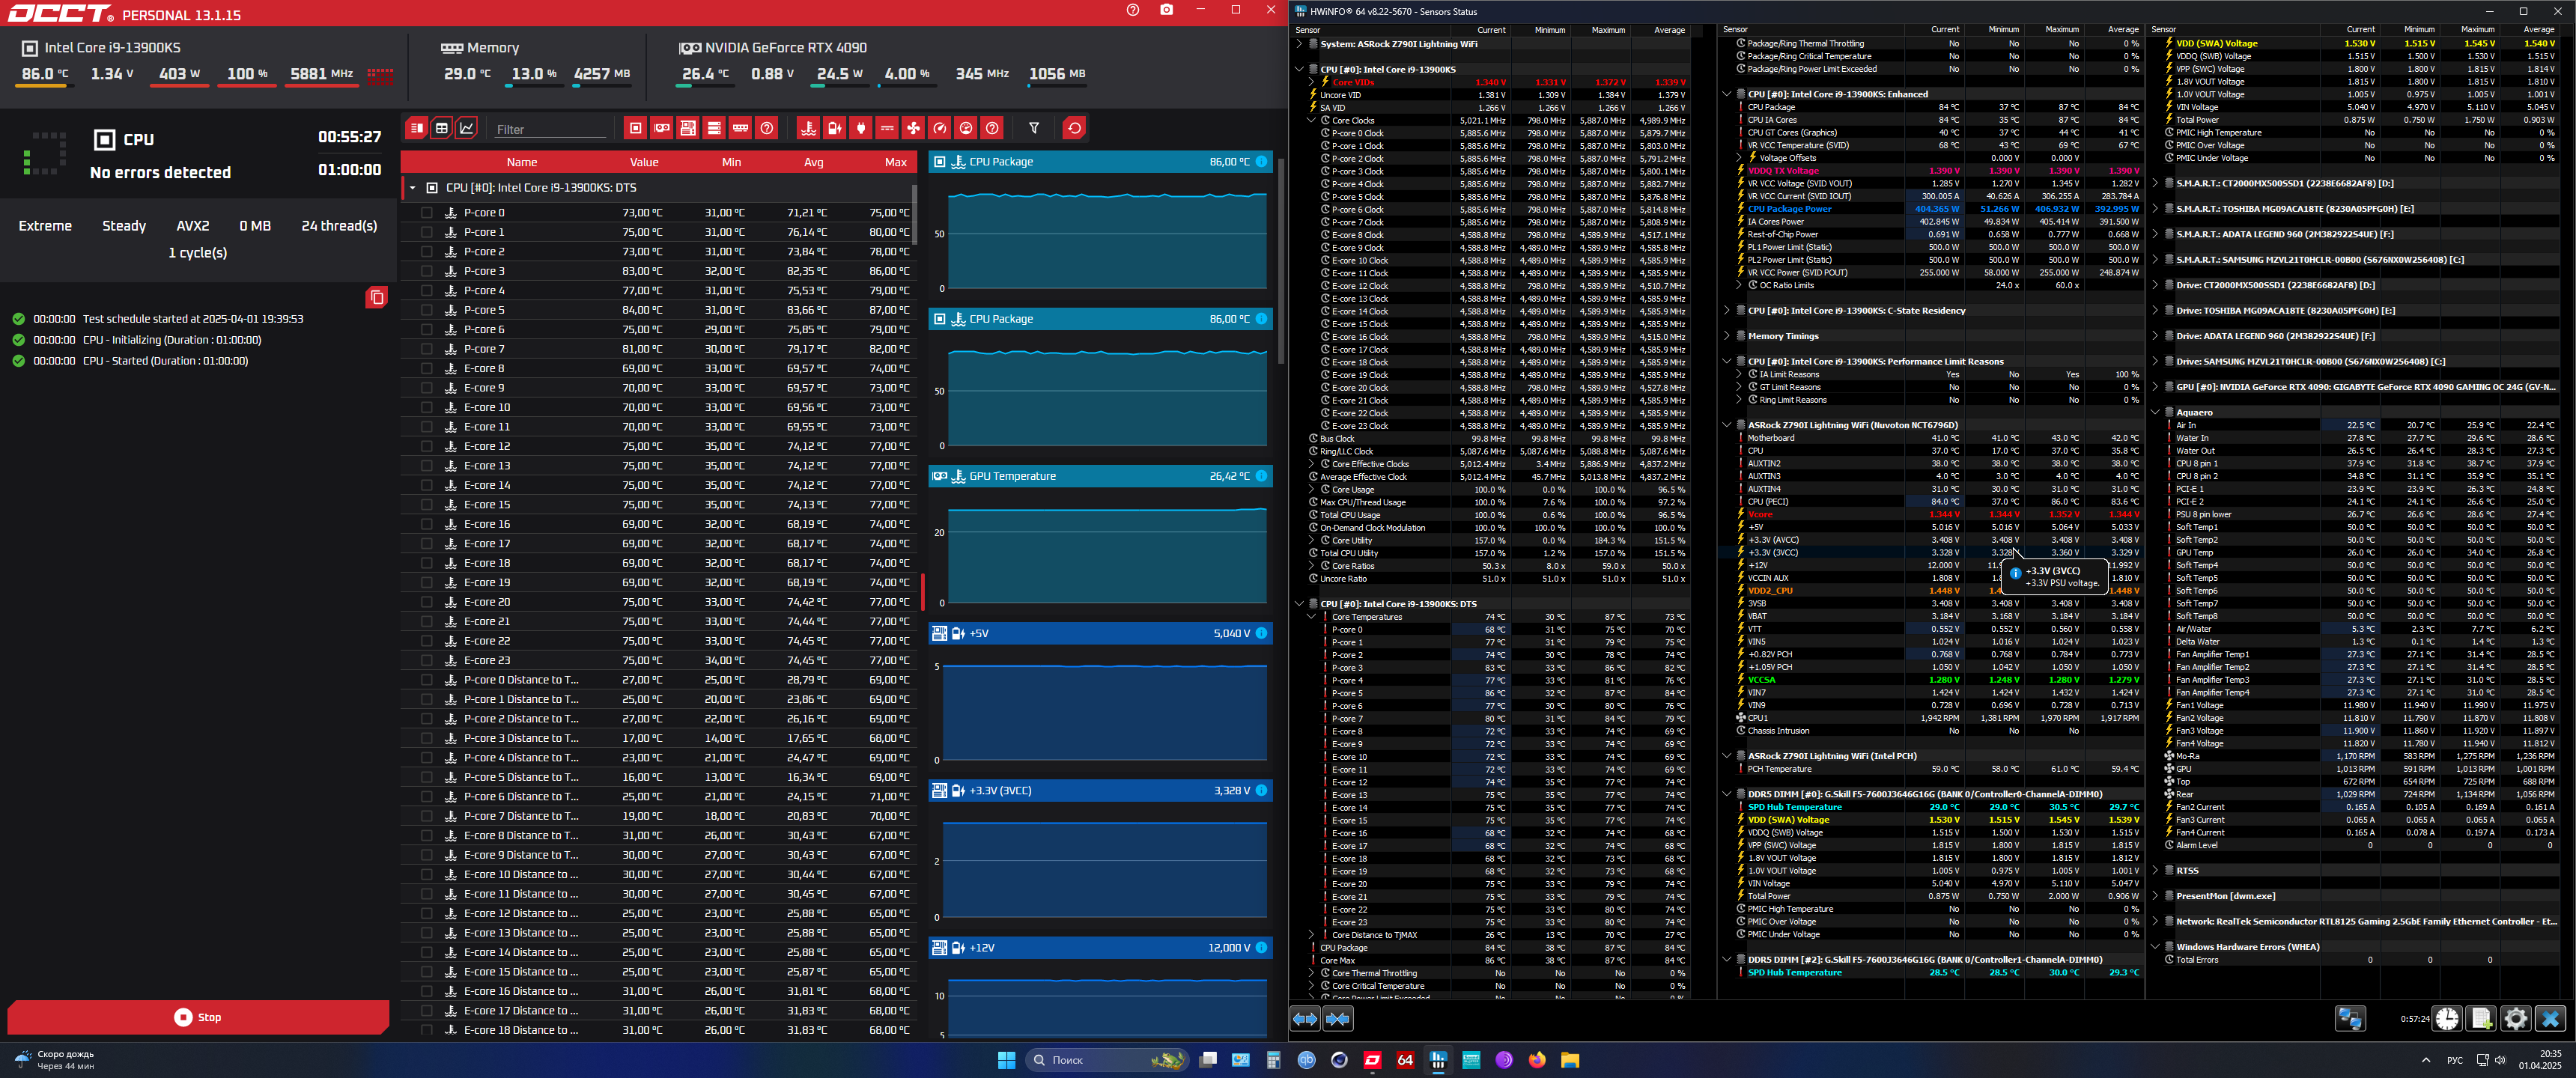Screen dimensions: 2576x1078
Task: Click the temperature sensor filter icon
Action: [x=809, y=128]
